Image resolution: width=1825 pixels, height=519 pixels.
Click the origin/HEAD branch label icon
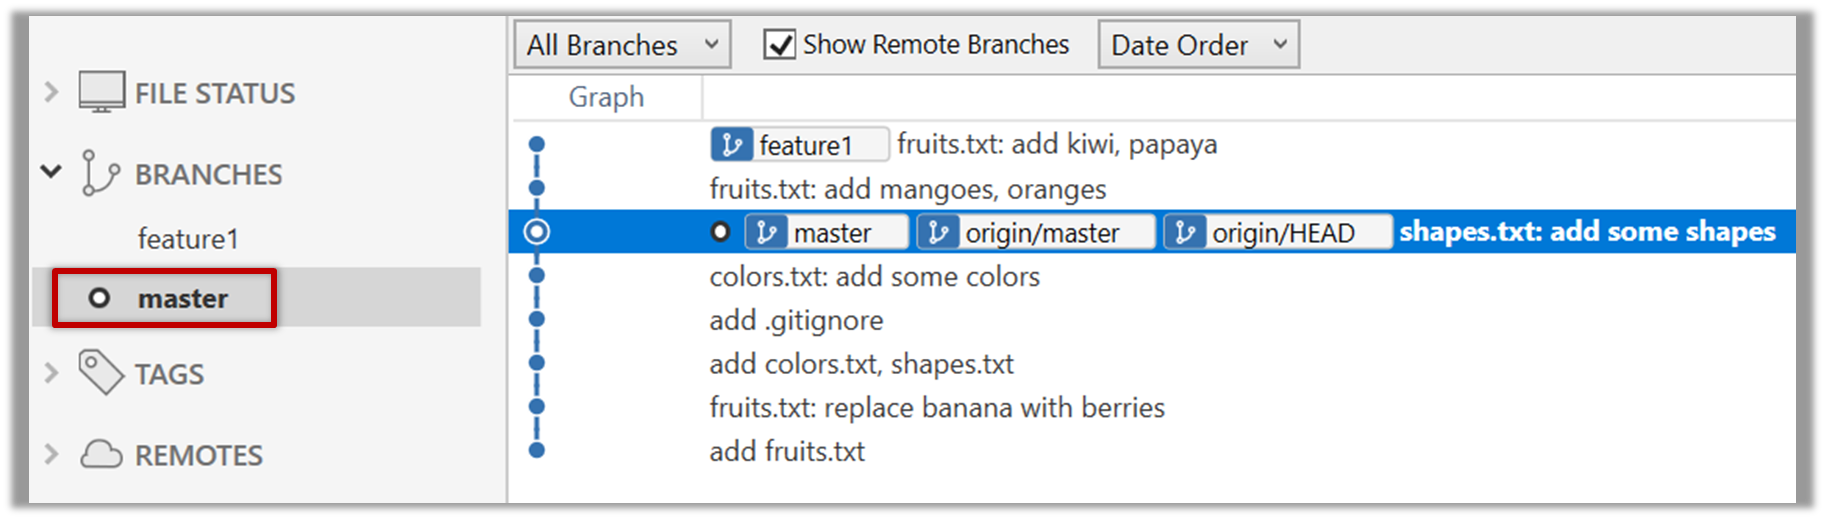[1185, 232]
